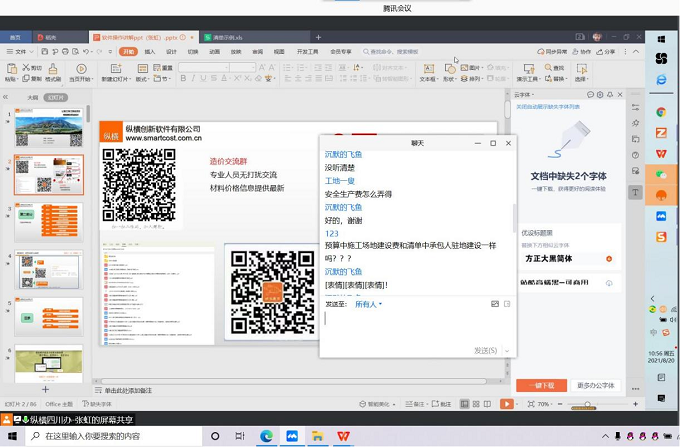Screen dimensions: 680x447
Task: Click the Paste icon in the ribbon
Action: (11, 69)
